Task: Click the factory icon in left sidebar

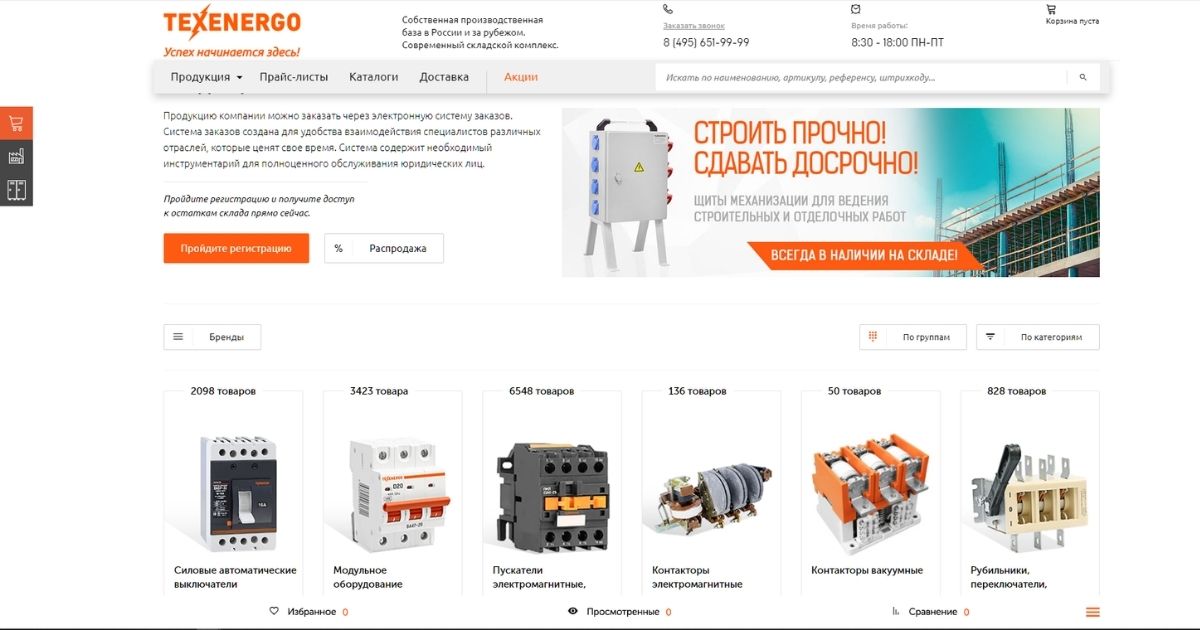Action: [x=16, y=157]
